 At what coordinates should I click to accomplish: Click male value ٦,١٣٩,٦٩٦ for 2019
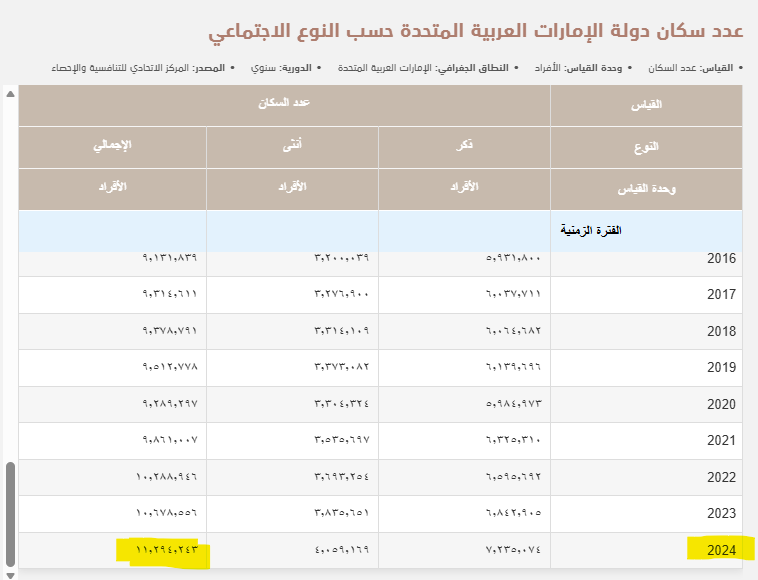pos(513,368)
